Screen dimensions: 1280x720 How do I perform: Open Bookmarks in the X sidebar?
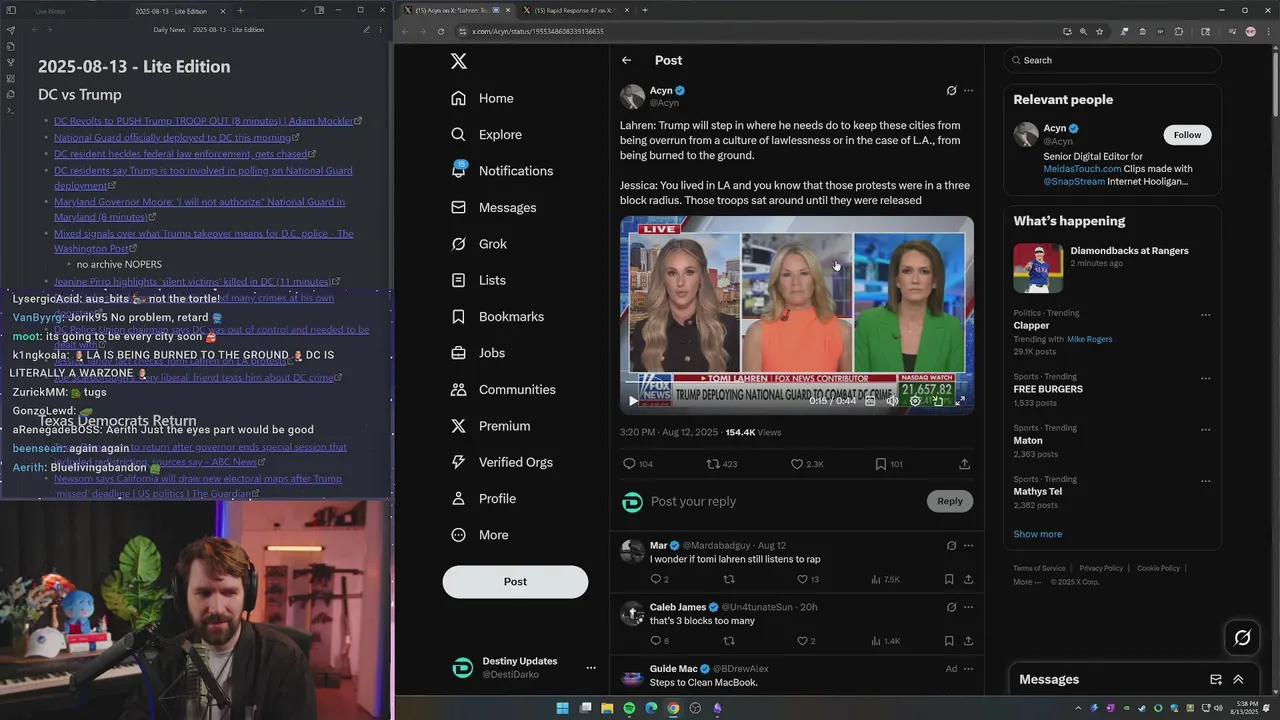coord(498,316)
